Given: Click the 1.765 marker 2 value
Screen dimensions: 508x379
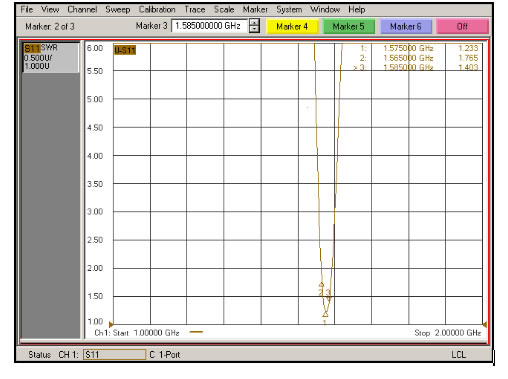Looking at the screenshot, I should (468, 58).
